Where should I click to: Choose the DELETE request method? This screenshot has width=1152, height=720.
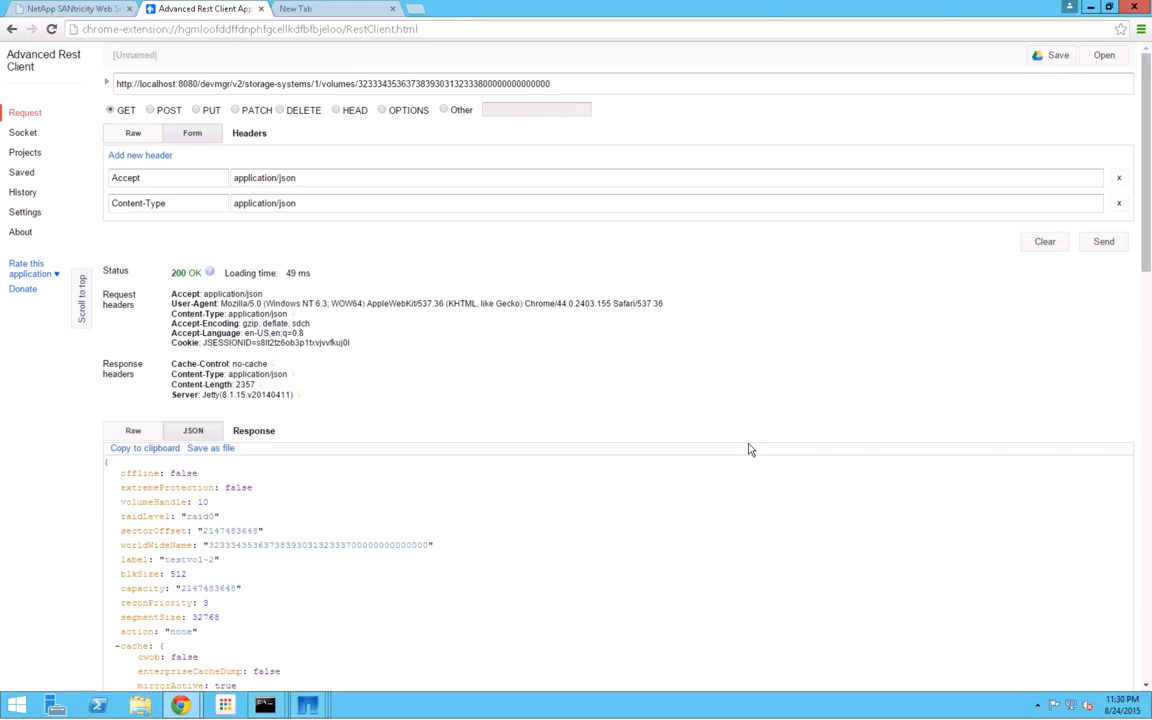[280, 110]
